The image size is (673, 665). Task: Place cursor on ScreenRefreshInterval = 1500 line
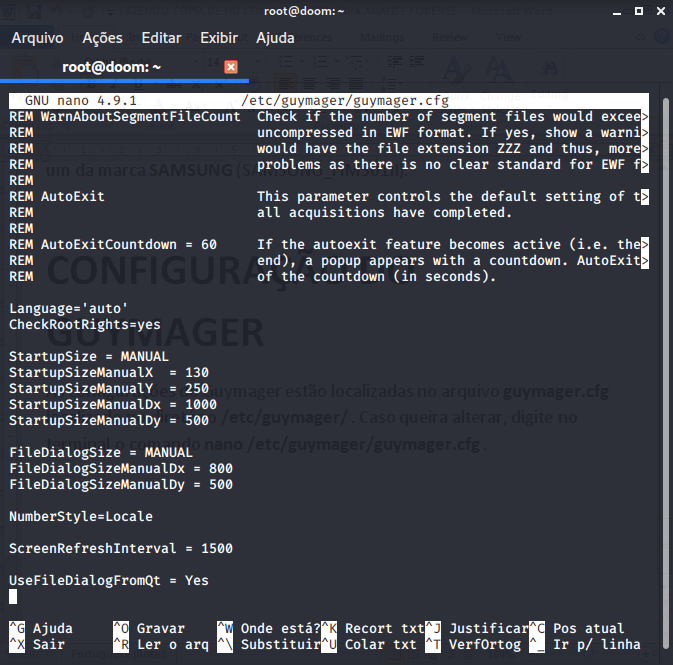(x=121, y=549)
